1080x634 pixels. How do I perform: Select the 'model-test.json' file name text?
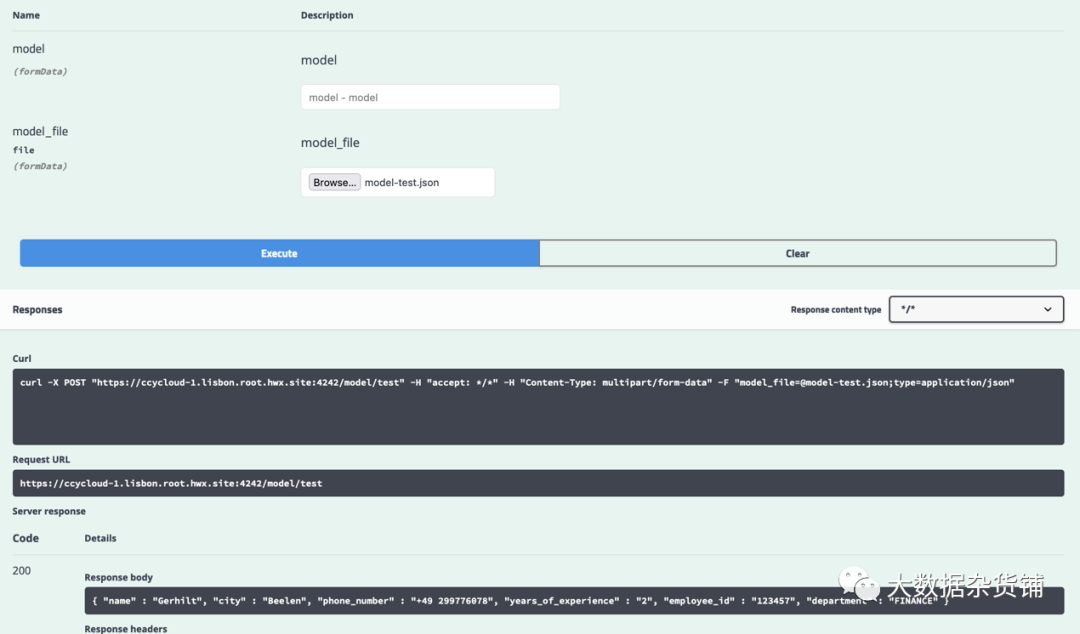[402, 183]
